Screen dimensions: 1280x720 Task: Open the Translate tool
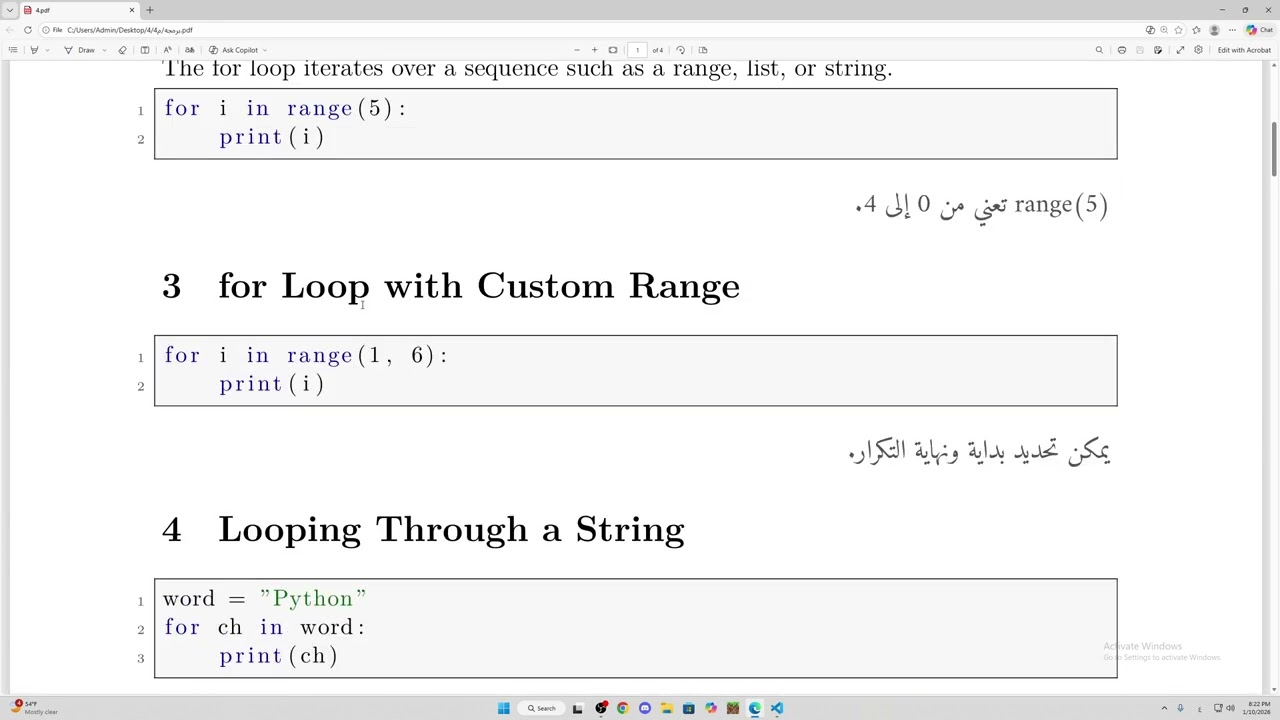189,50
